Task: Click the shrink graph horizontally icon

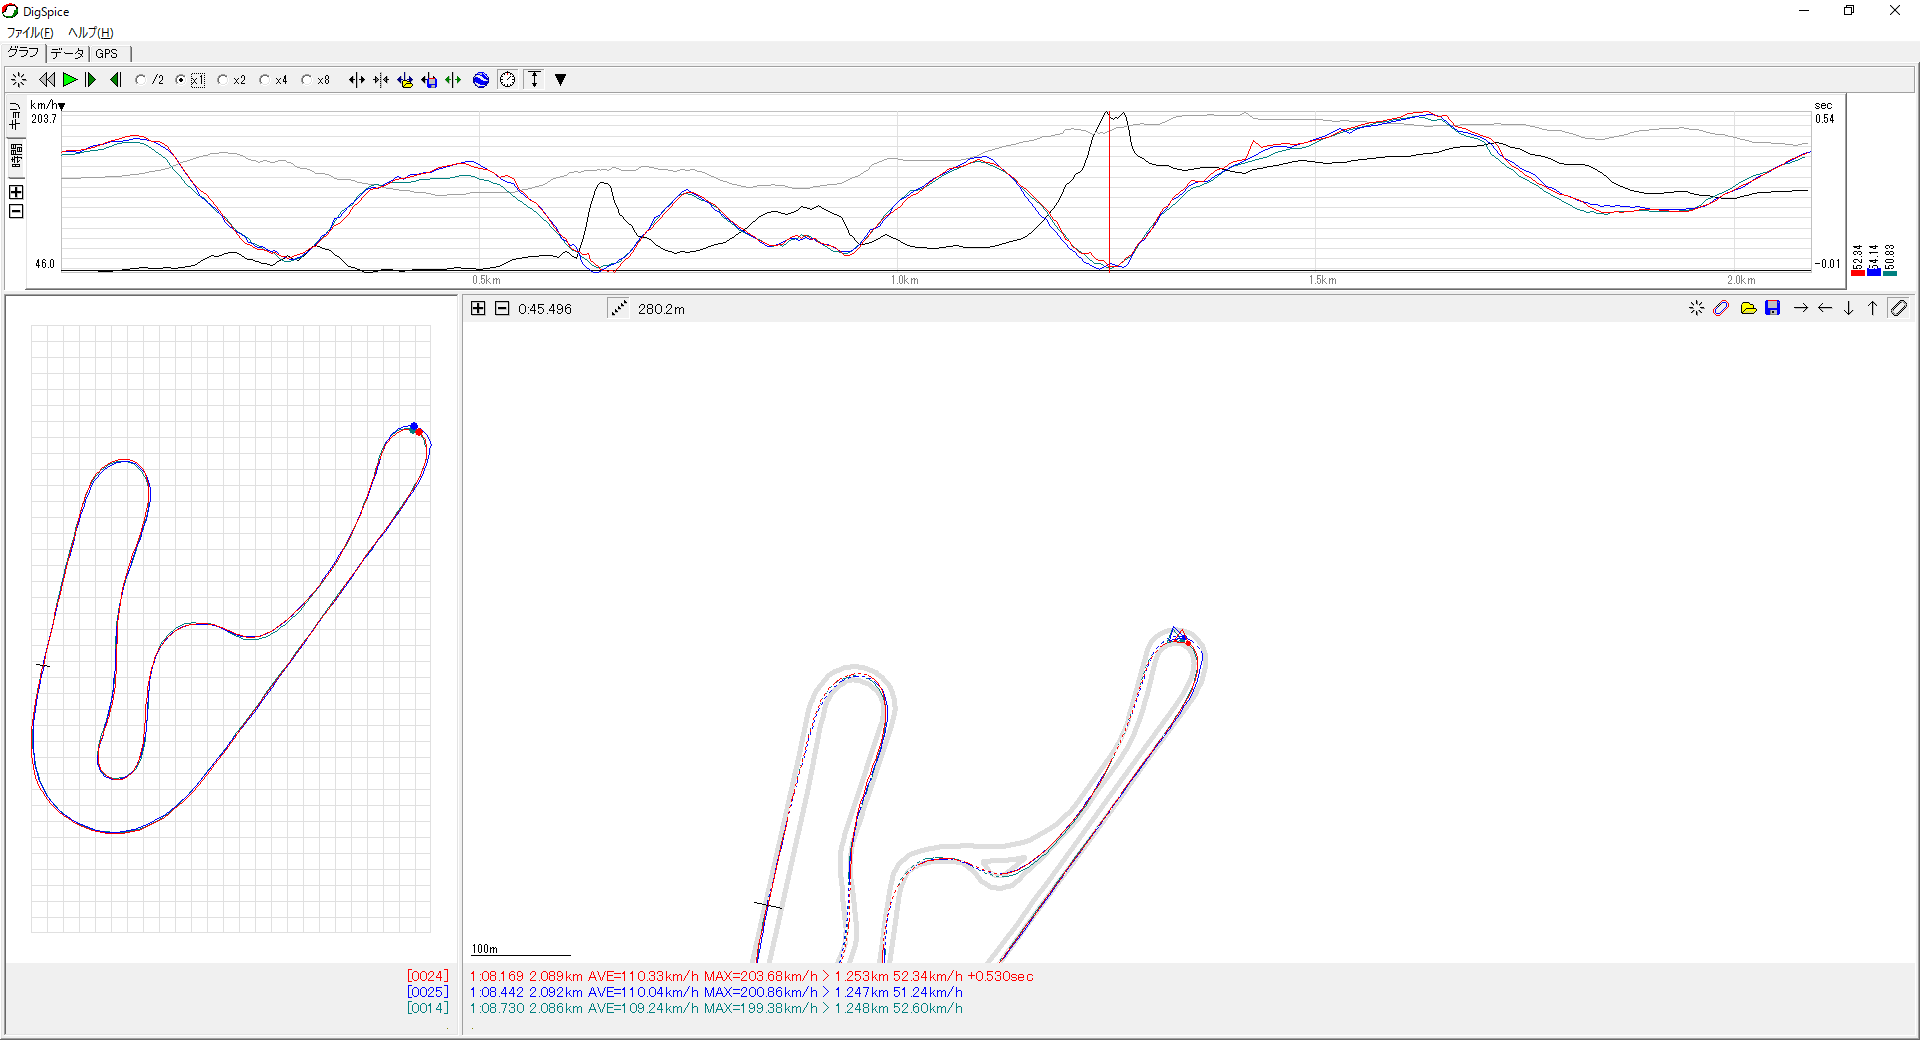Action: [x=381, y=80]
